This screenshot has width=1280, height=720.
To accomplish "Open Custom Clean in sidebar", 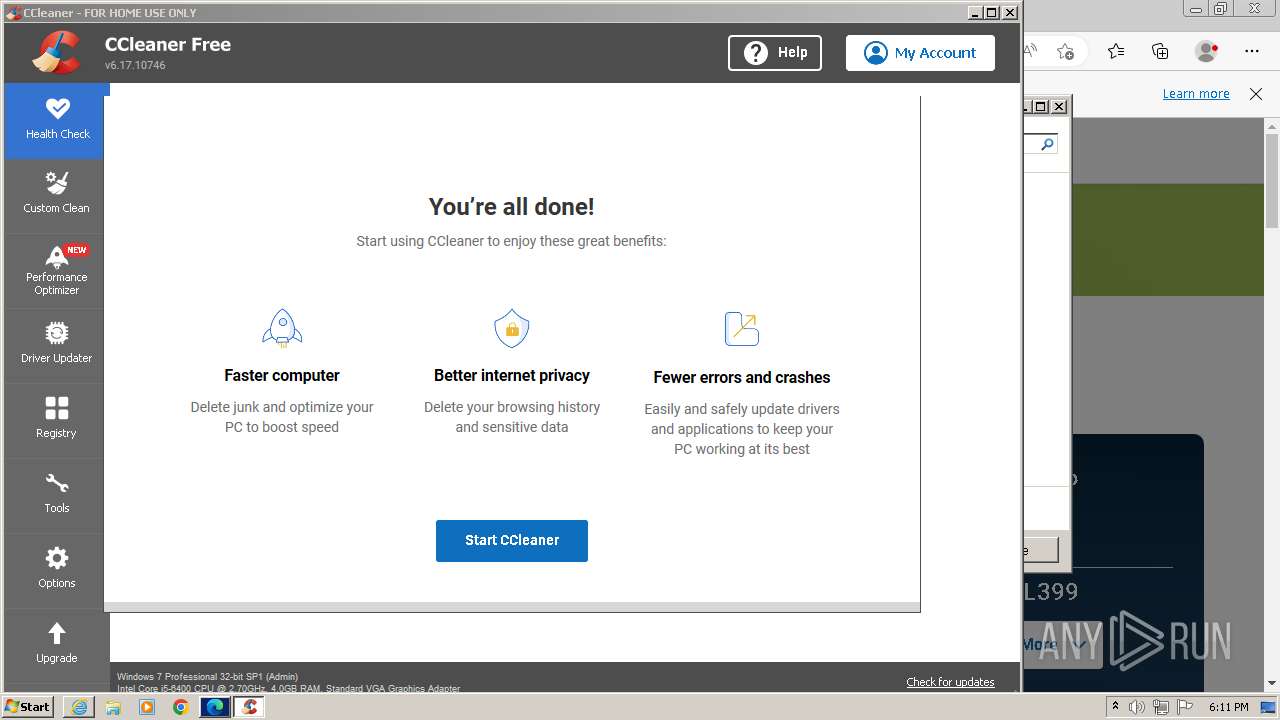I will pyautogui.click(x=57, y=196).
